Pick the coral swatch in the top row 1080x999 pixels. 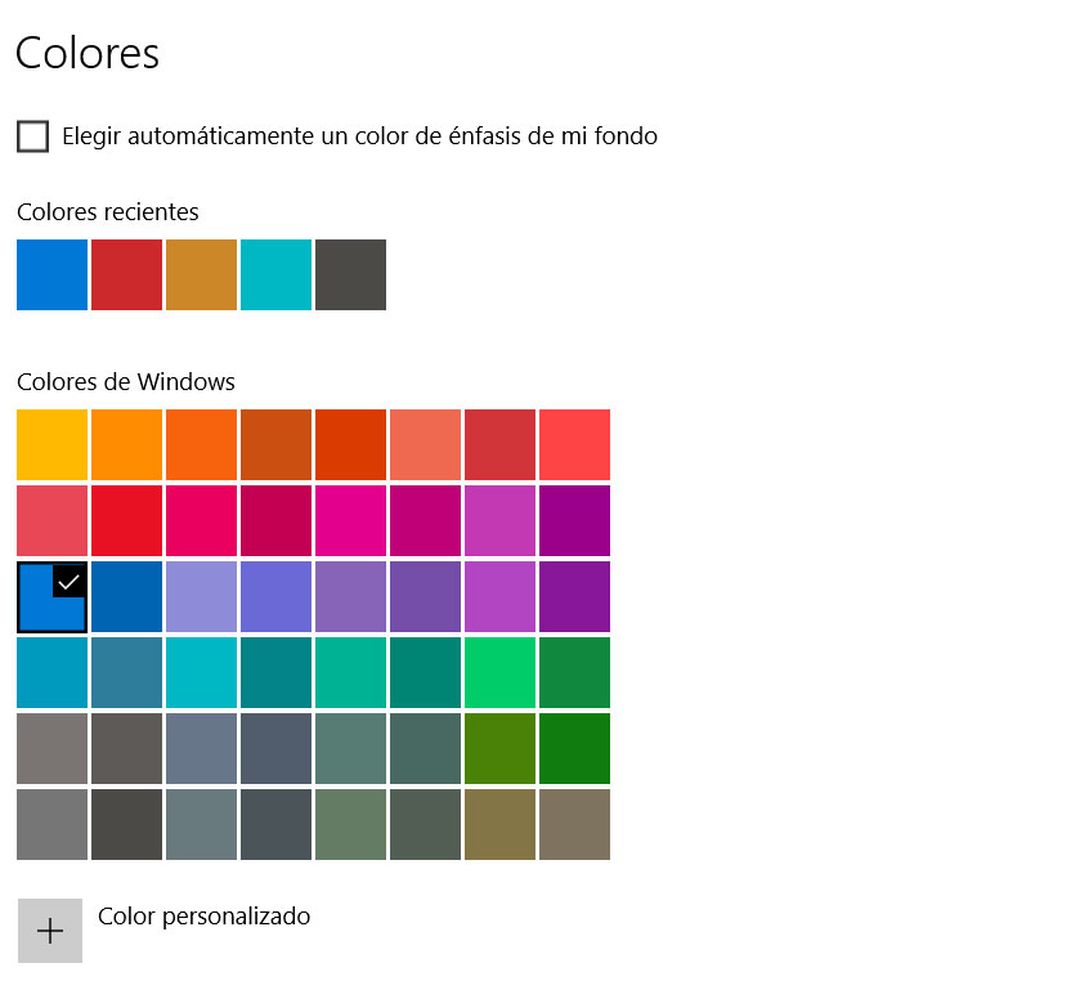click(x=424, y=444)
